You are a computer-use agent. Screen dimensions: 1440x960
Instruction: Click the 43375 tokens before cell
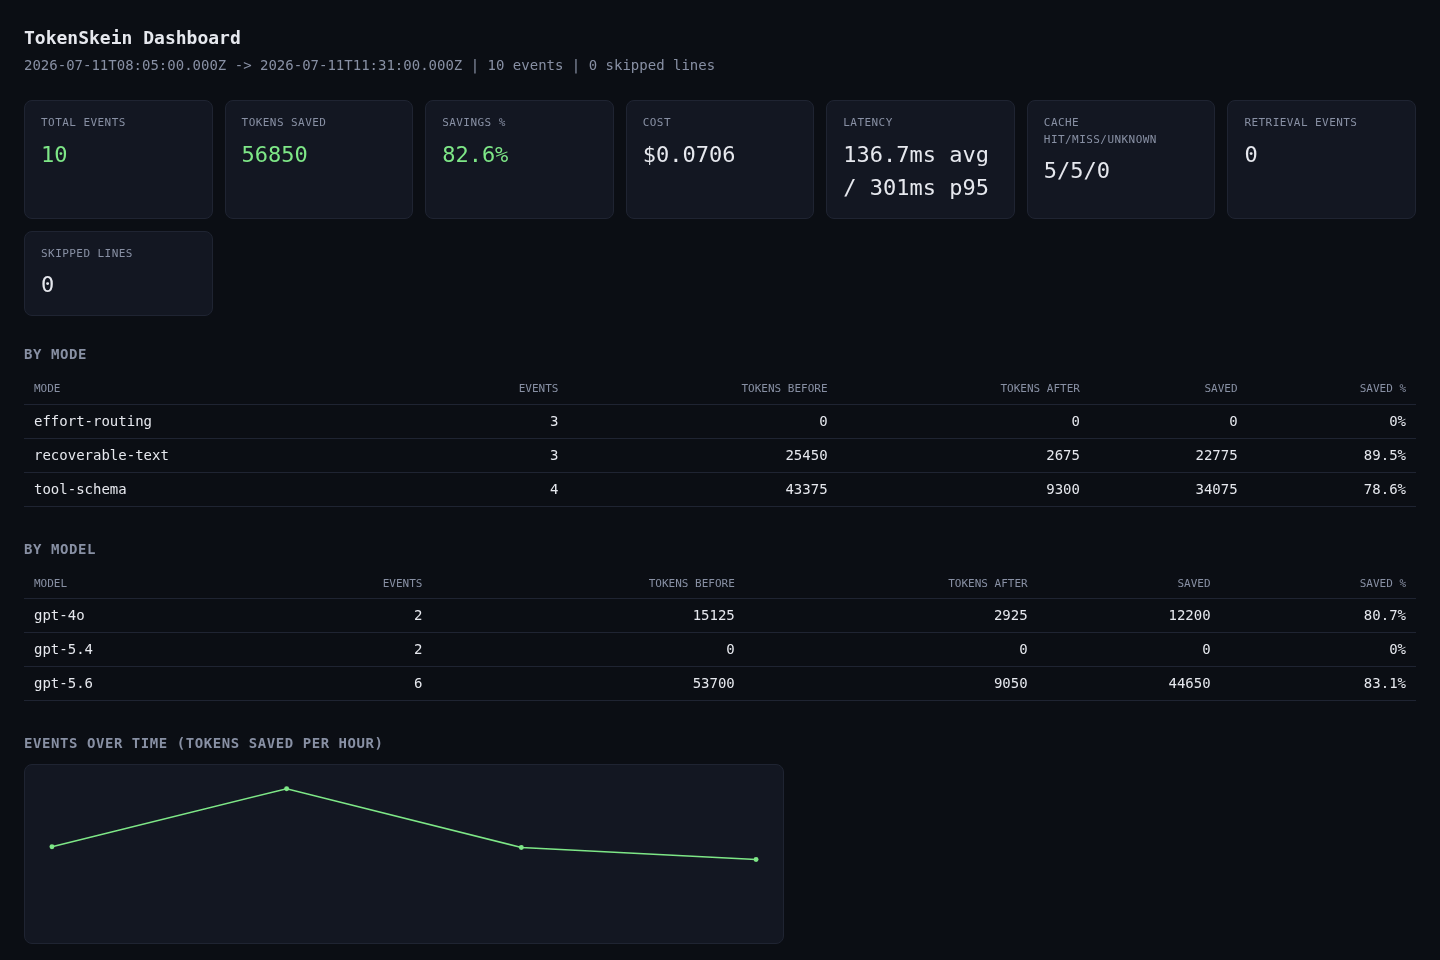[x=806, y=489]
